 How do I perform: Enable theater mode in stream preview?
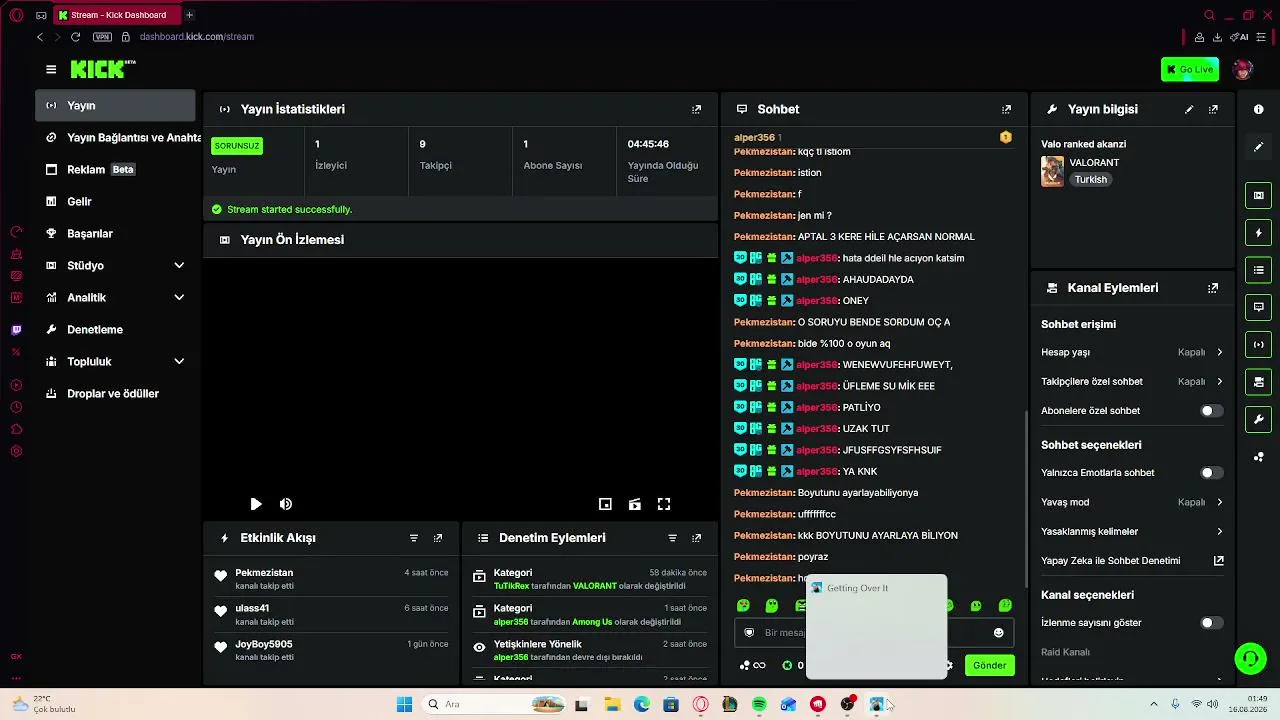(634, 504)
